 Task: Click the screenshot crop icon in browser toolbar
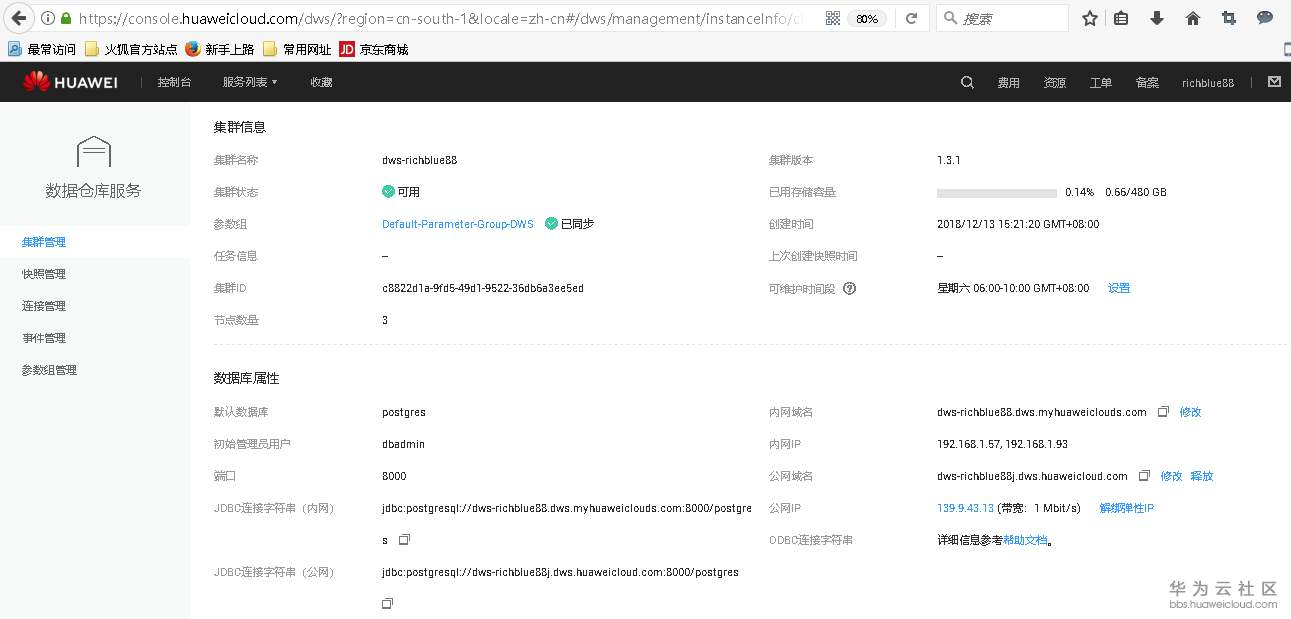(x=1228, y=18)
